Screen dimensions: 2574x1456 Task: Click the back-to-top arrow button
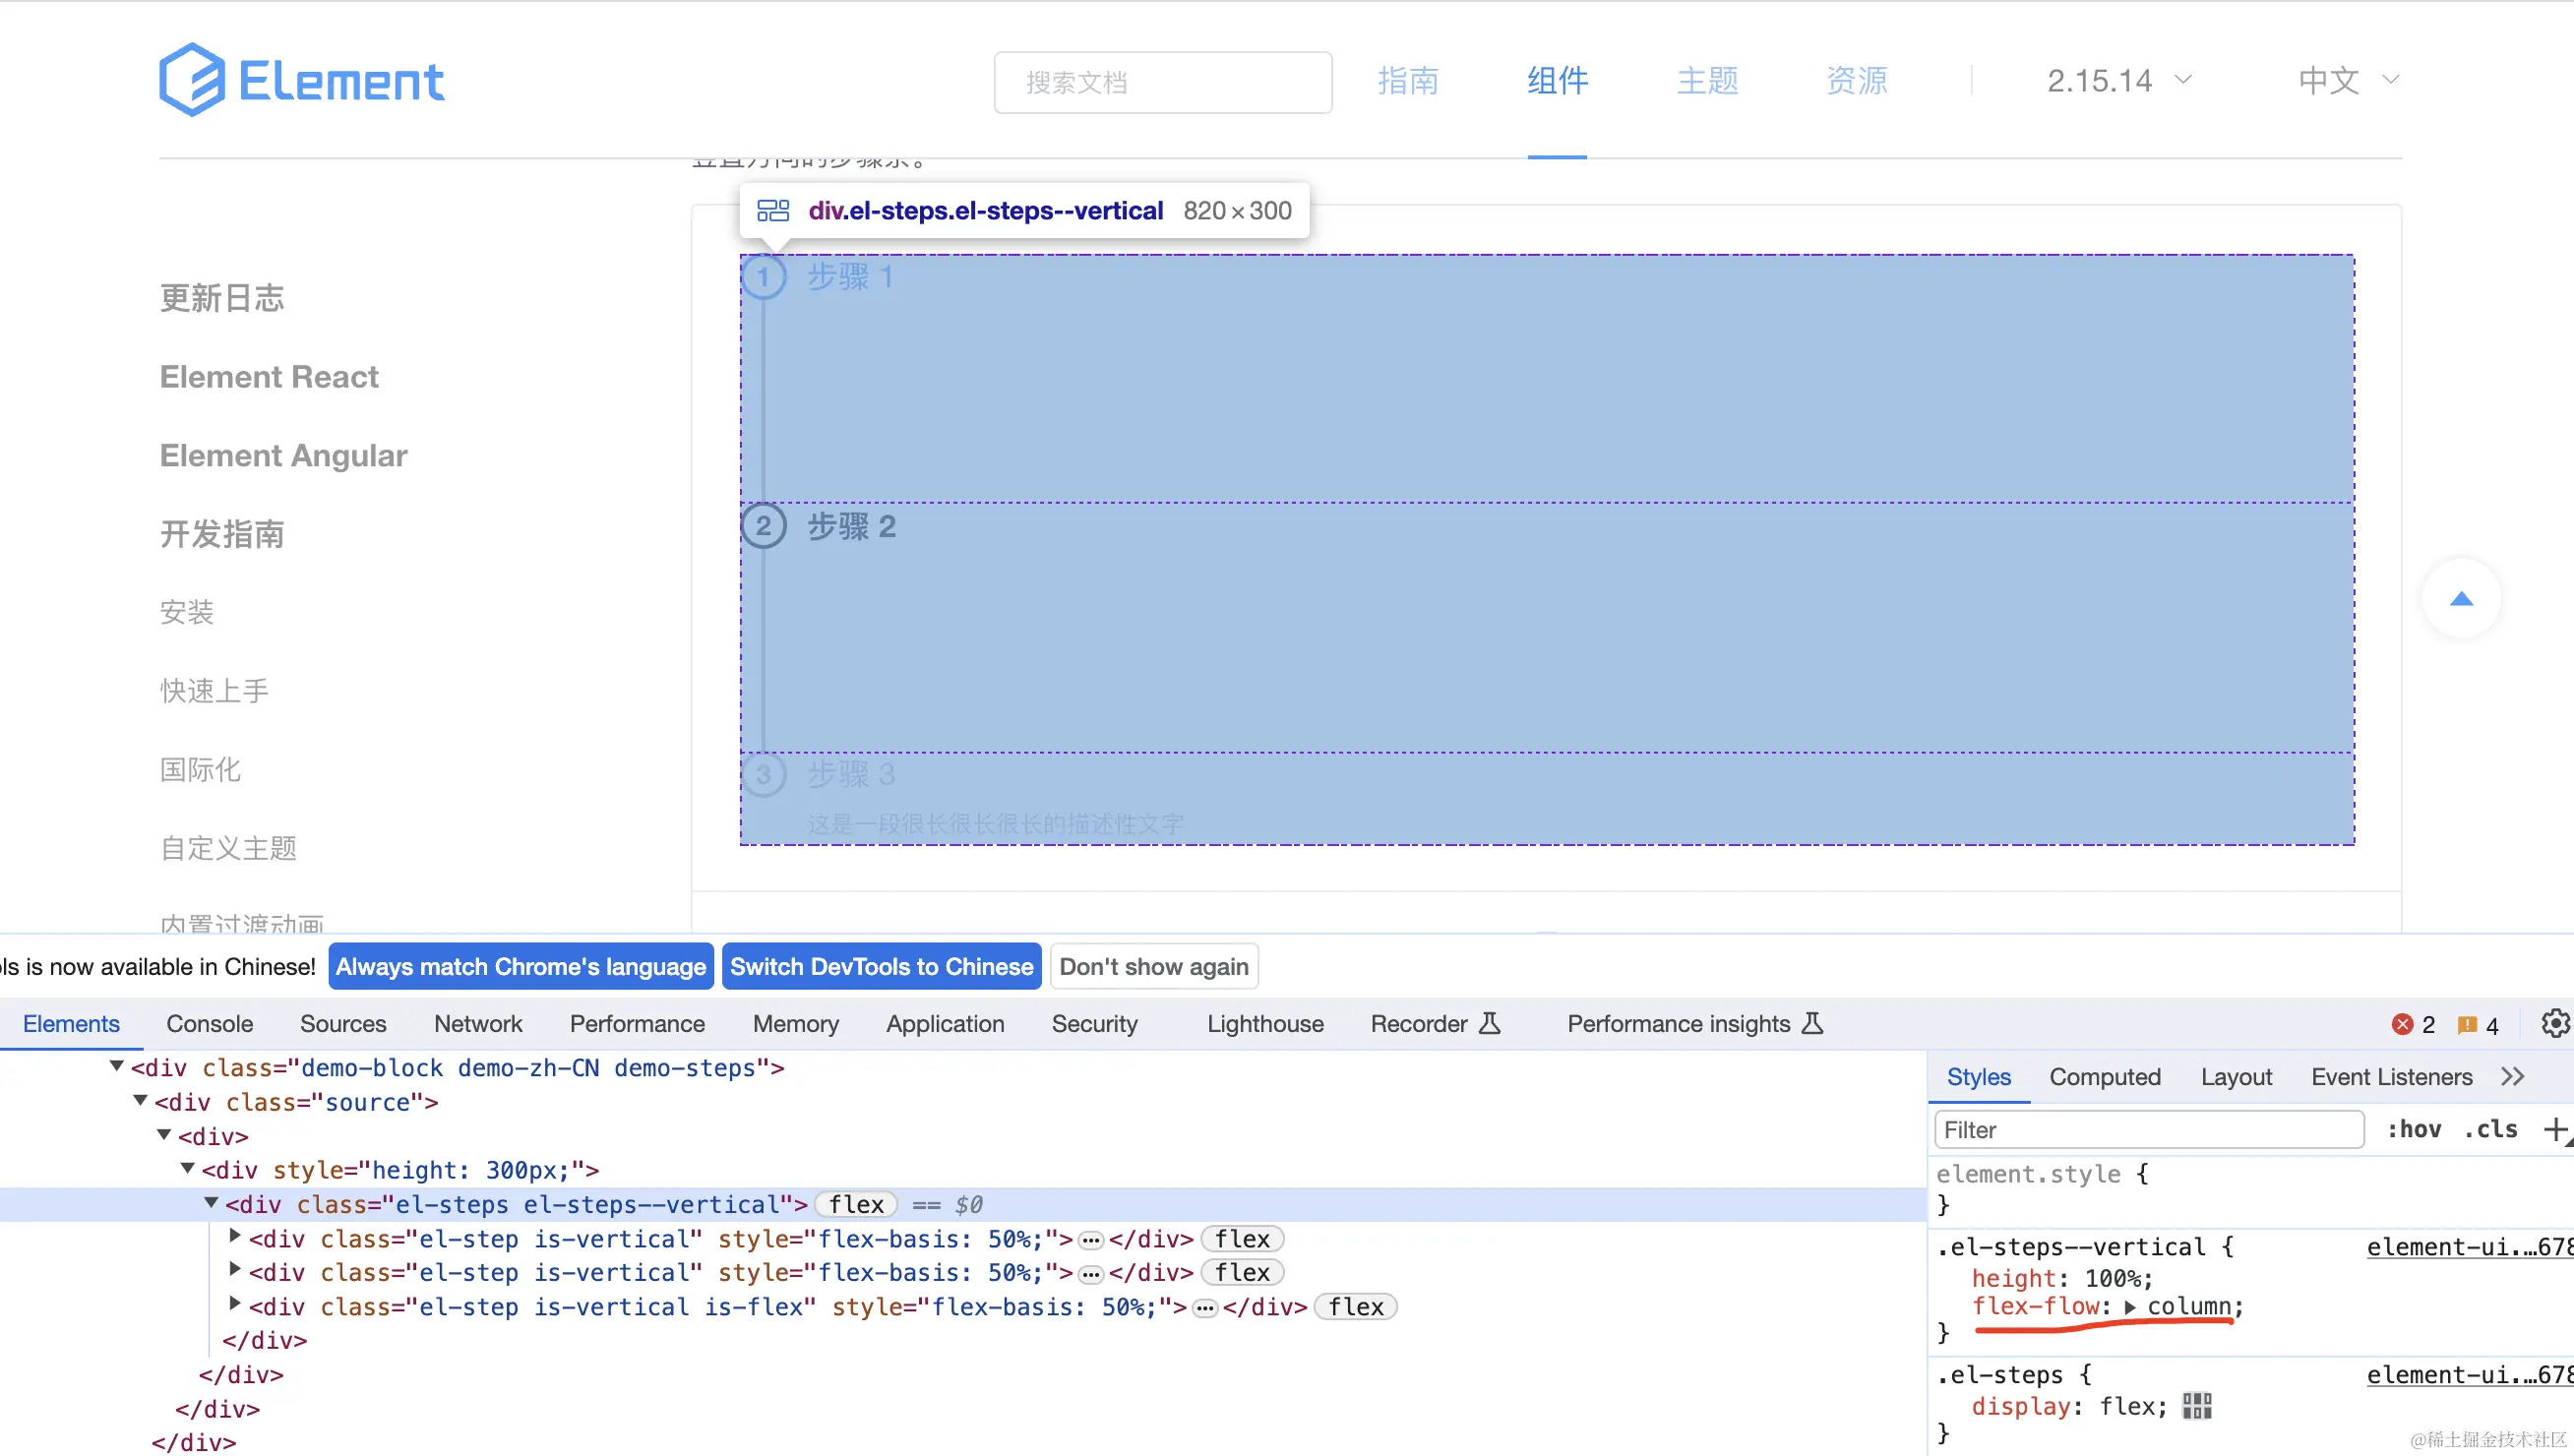click(2461, 599)
